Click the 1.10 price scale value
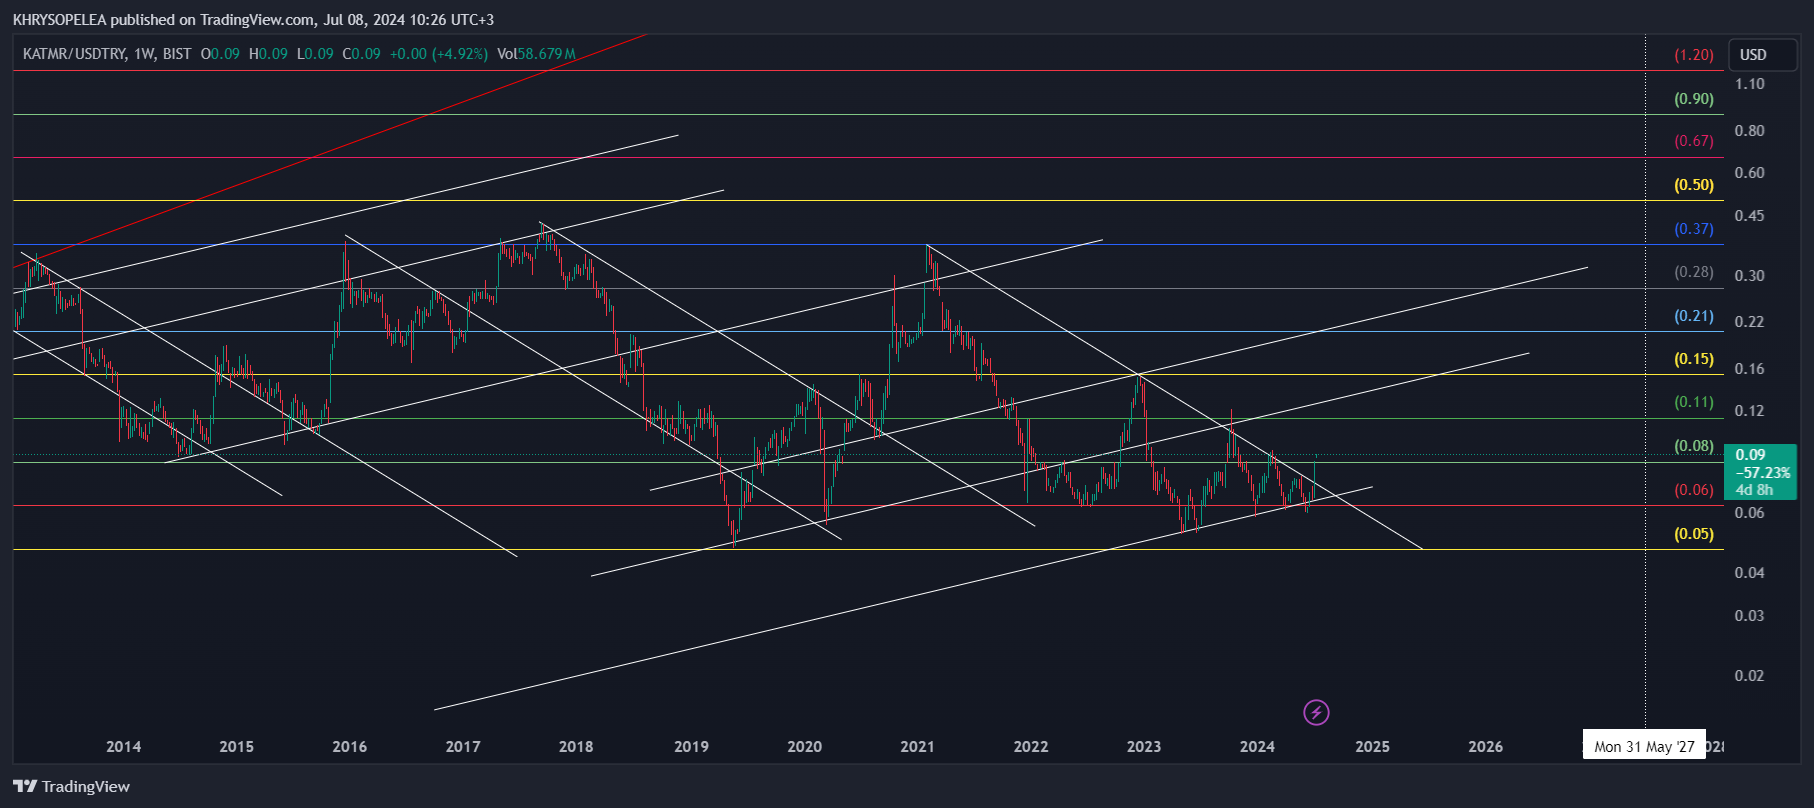This screenshot has height=808, width=1814. coord(1750,84)
